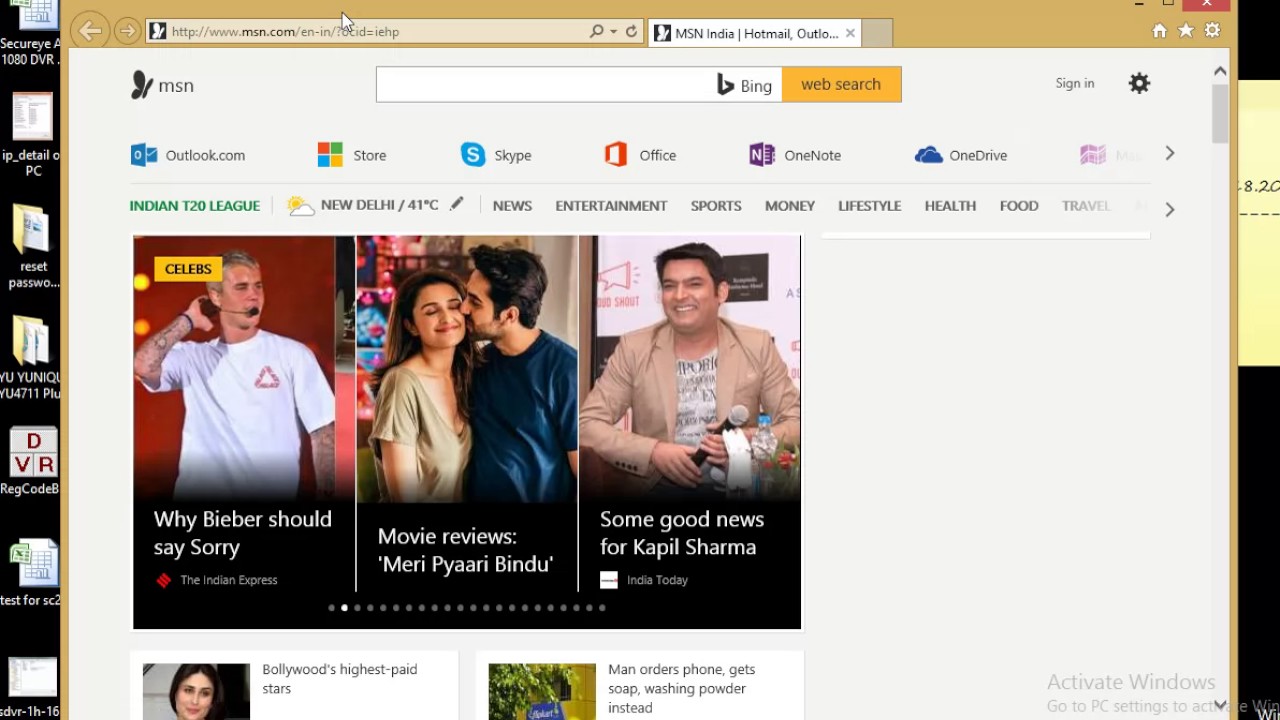The width and height of the screenshot is (1280, 720).
Task: Open Bollywood's highest-paid stars article
Action: tap(340, 679)
